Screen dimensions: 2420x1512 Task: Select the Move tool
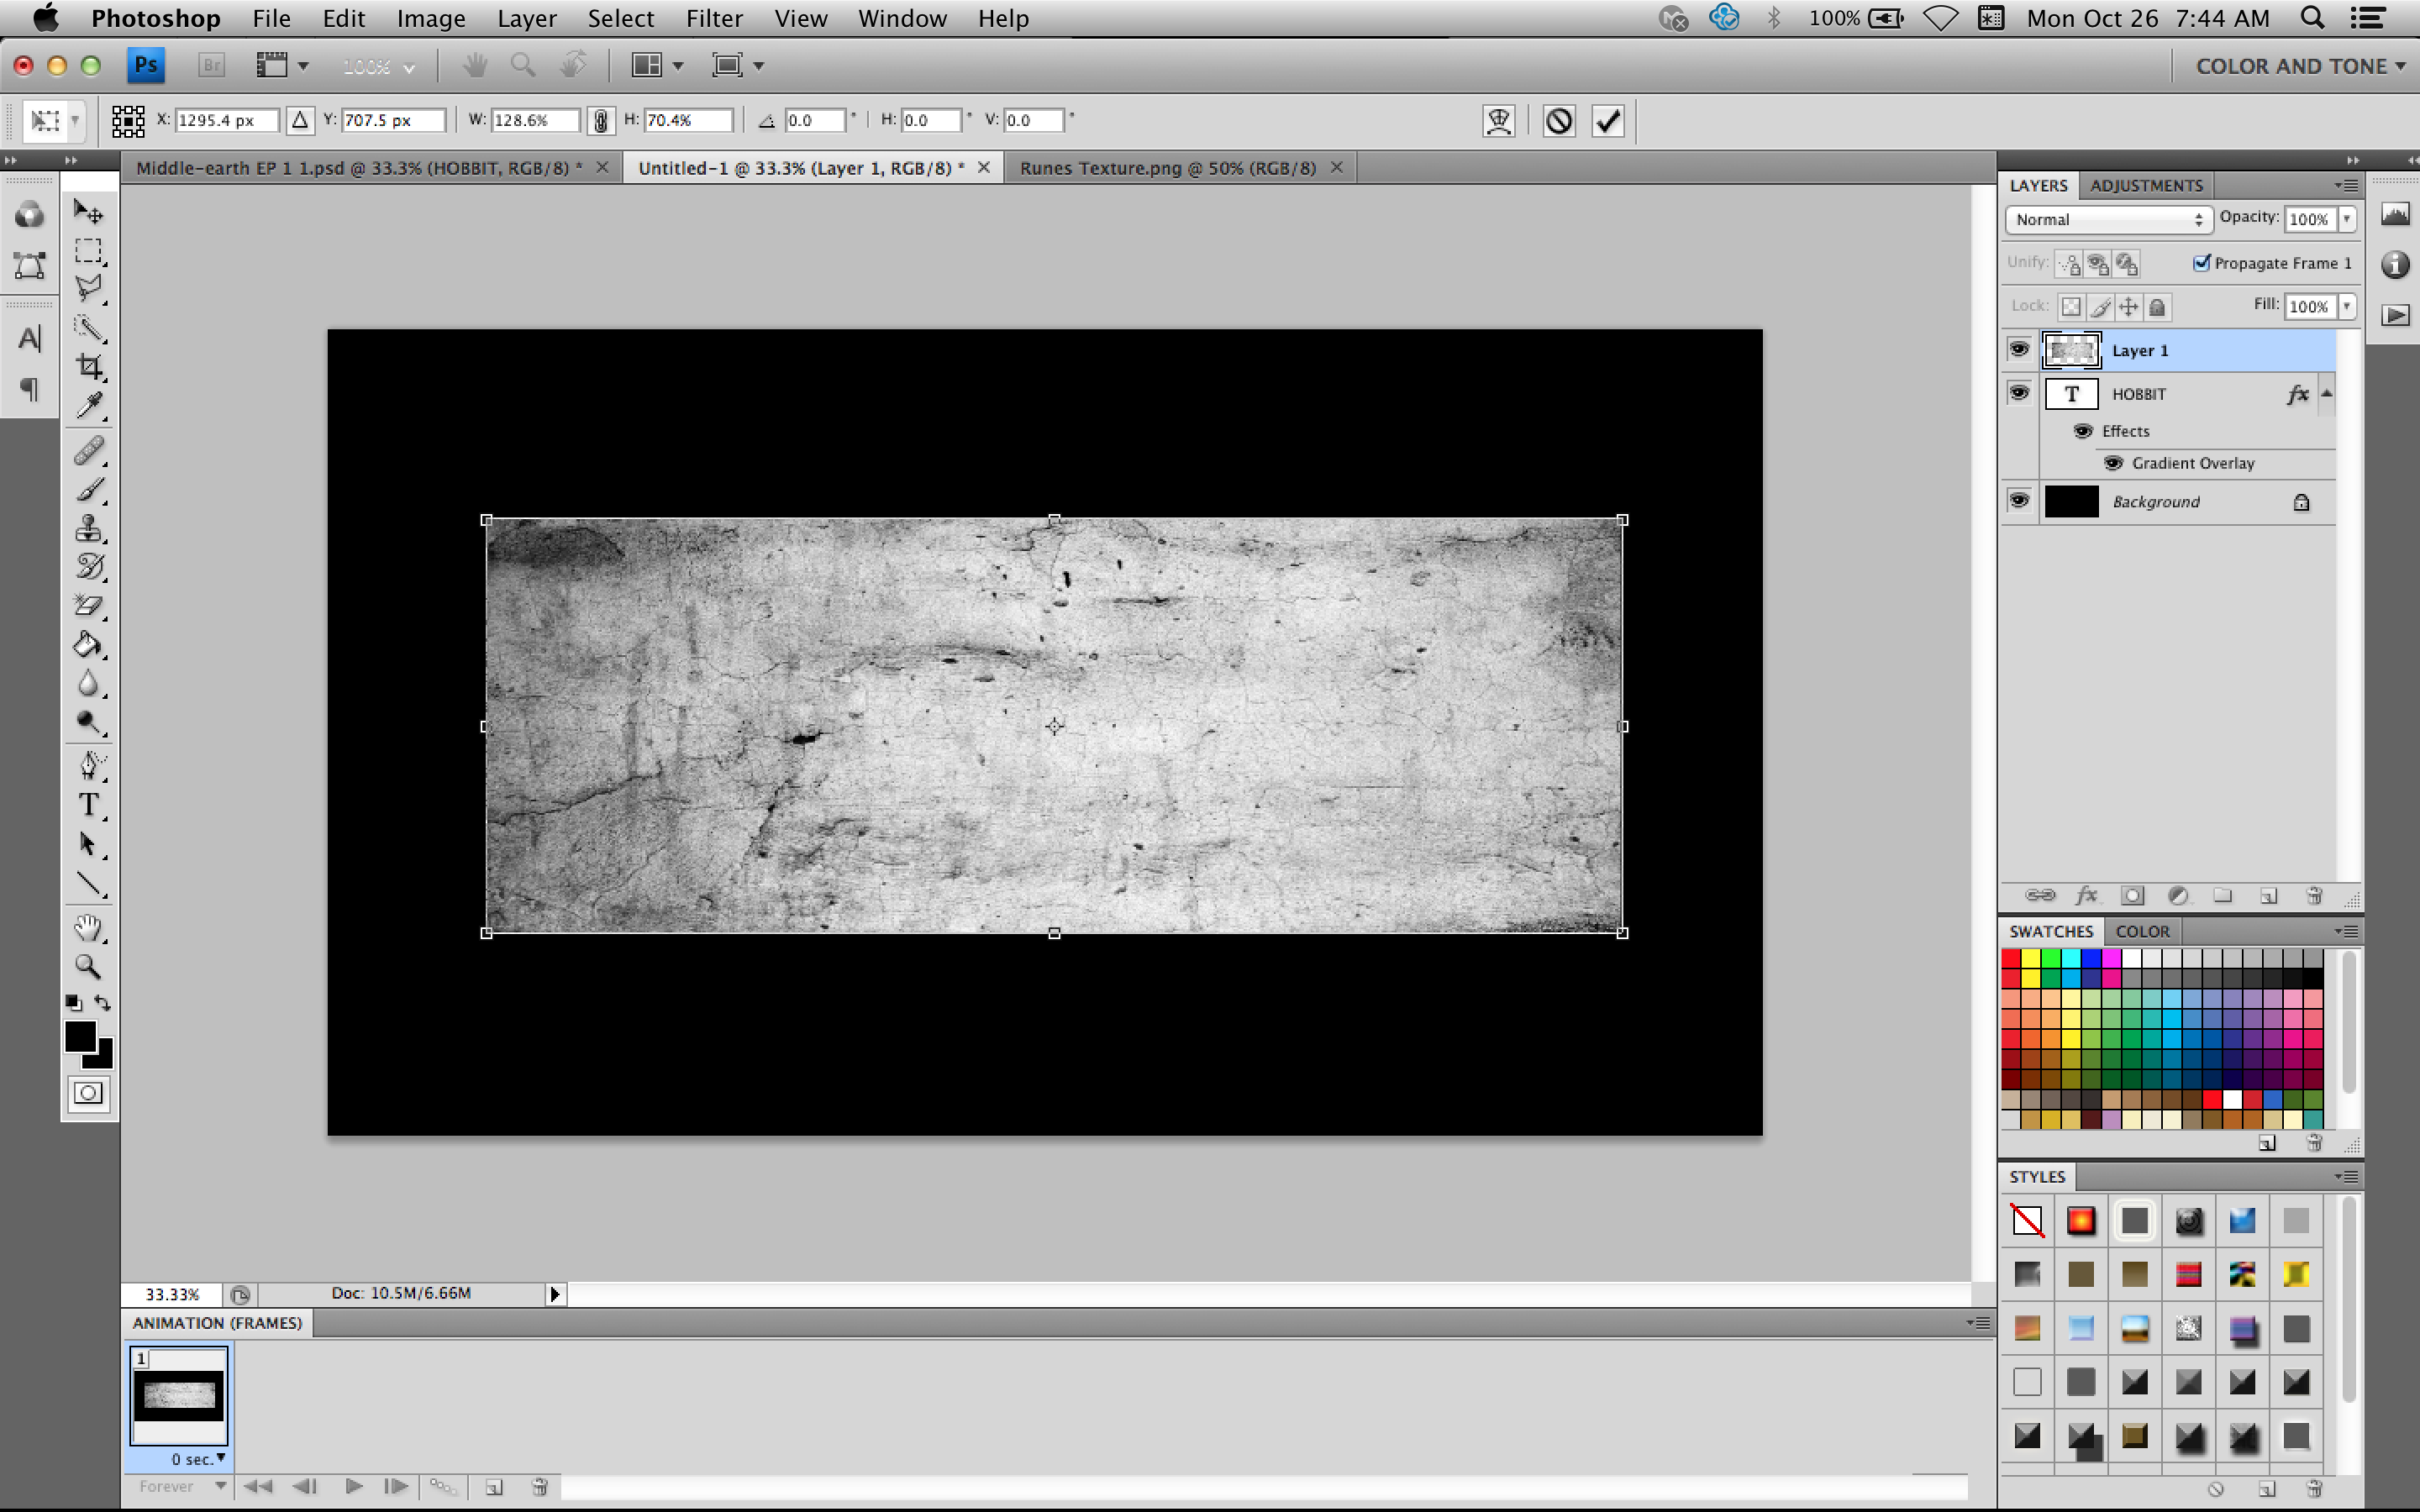(89, 211)
